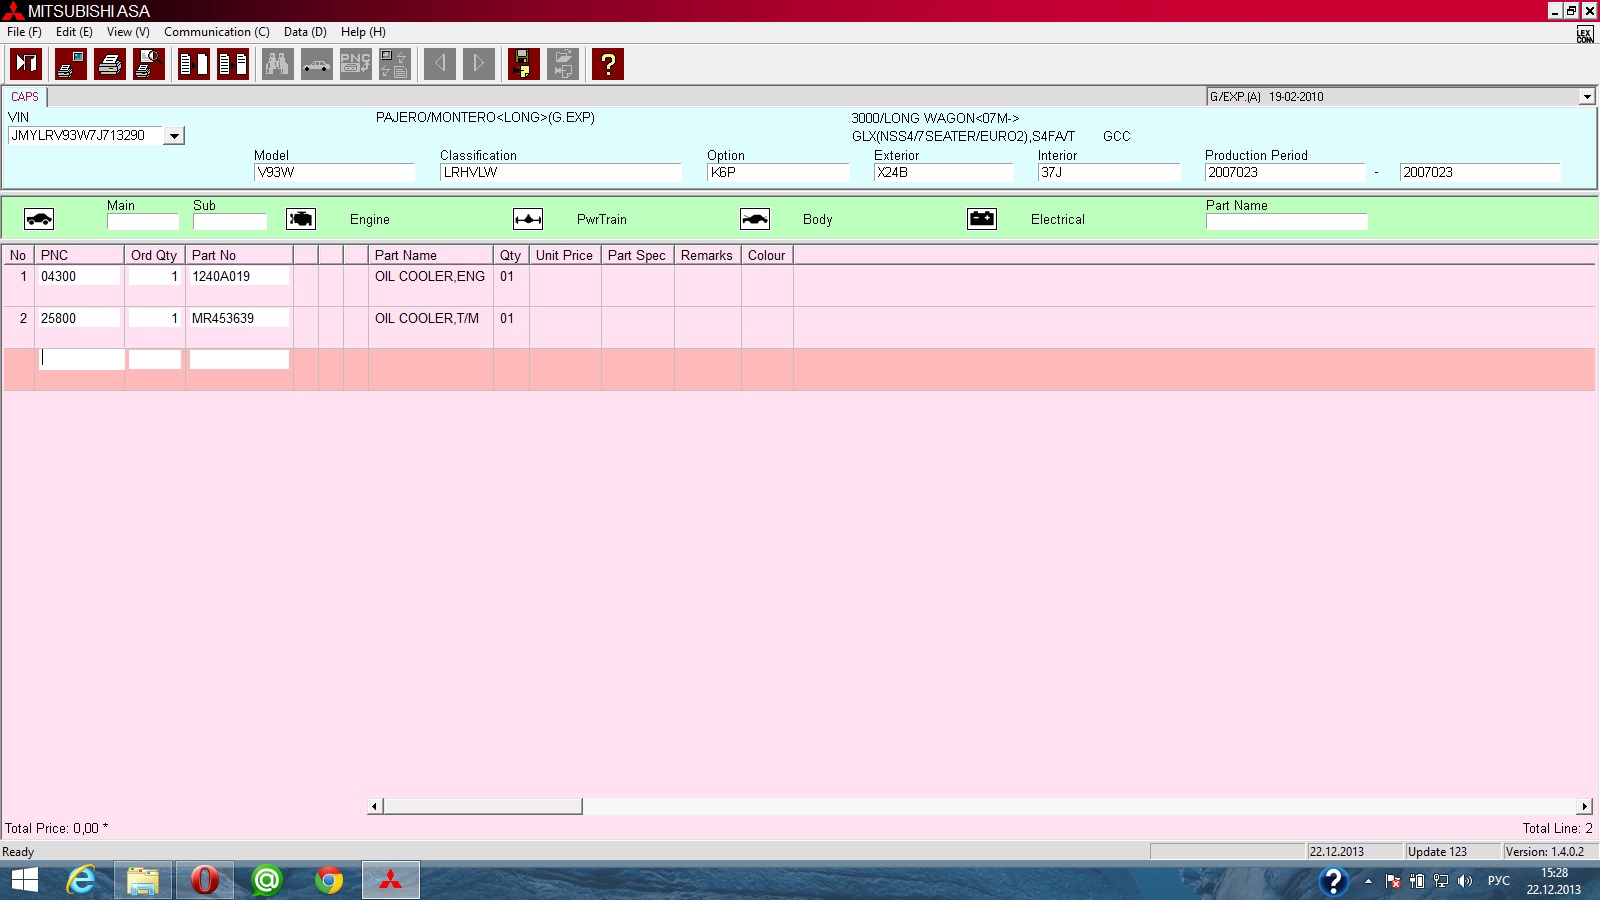Open the File menu
1600x900 pixels.
[24, 32]
